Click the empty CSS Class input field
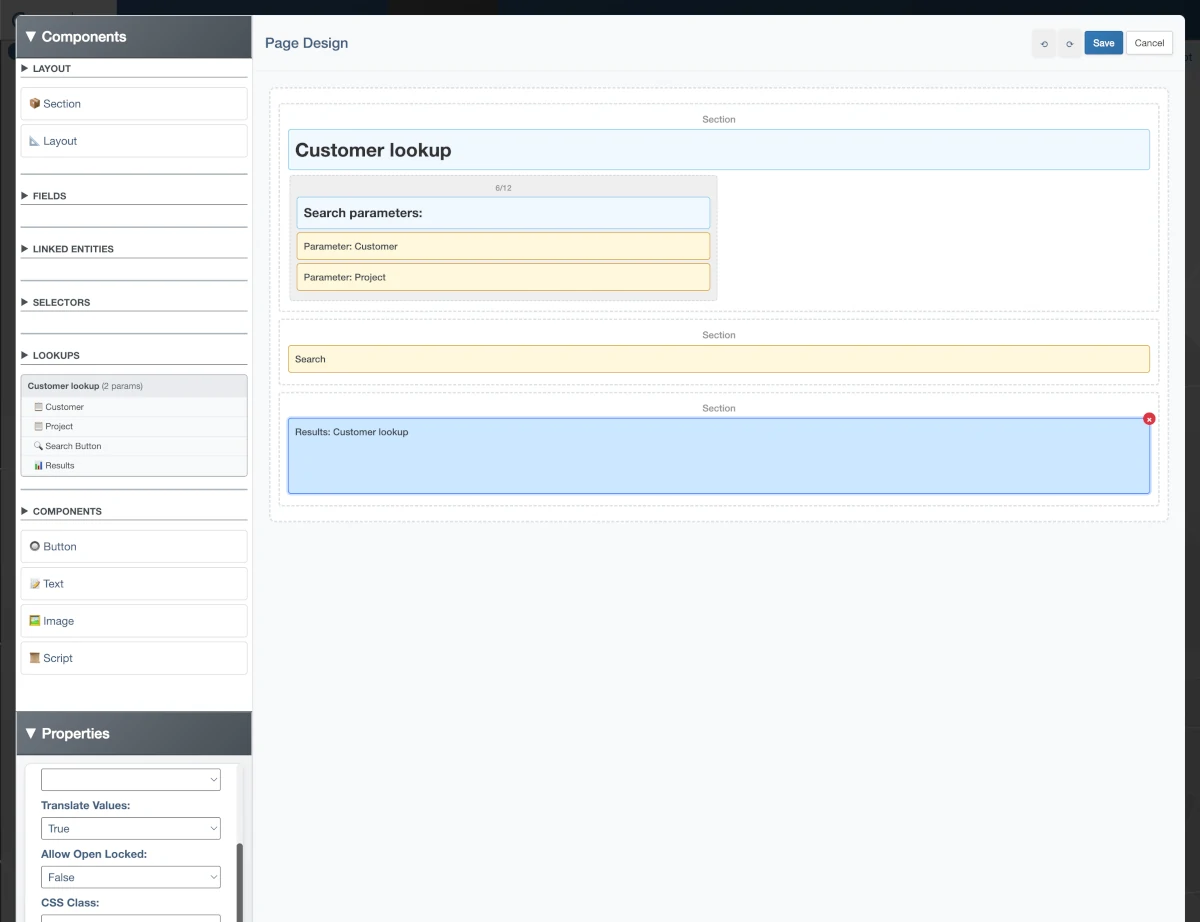 coord(130,918)
